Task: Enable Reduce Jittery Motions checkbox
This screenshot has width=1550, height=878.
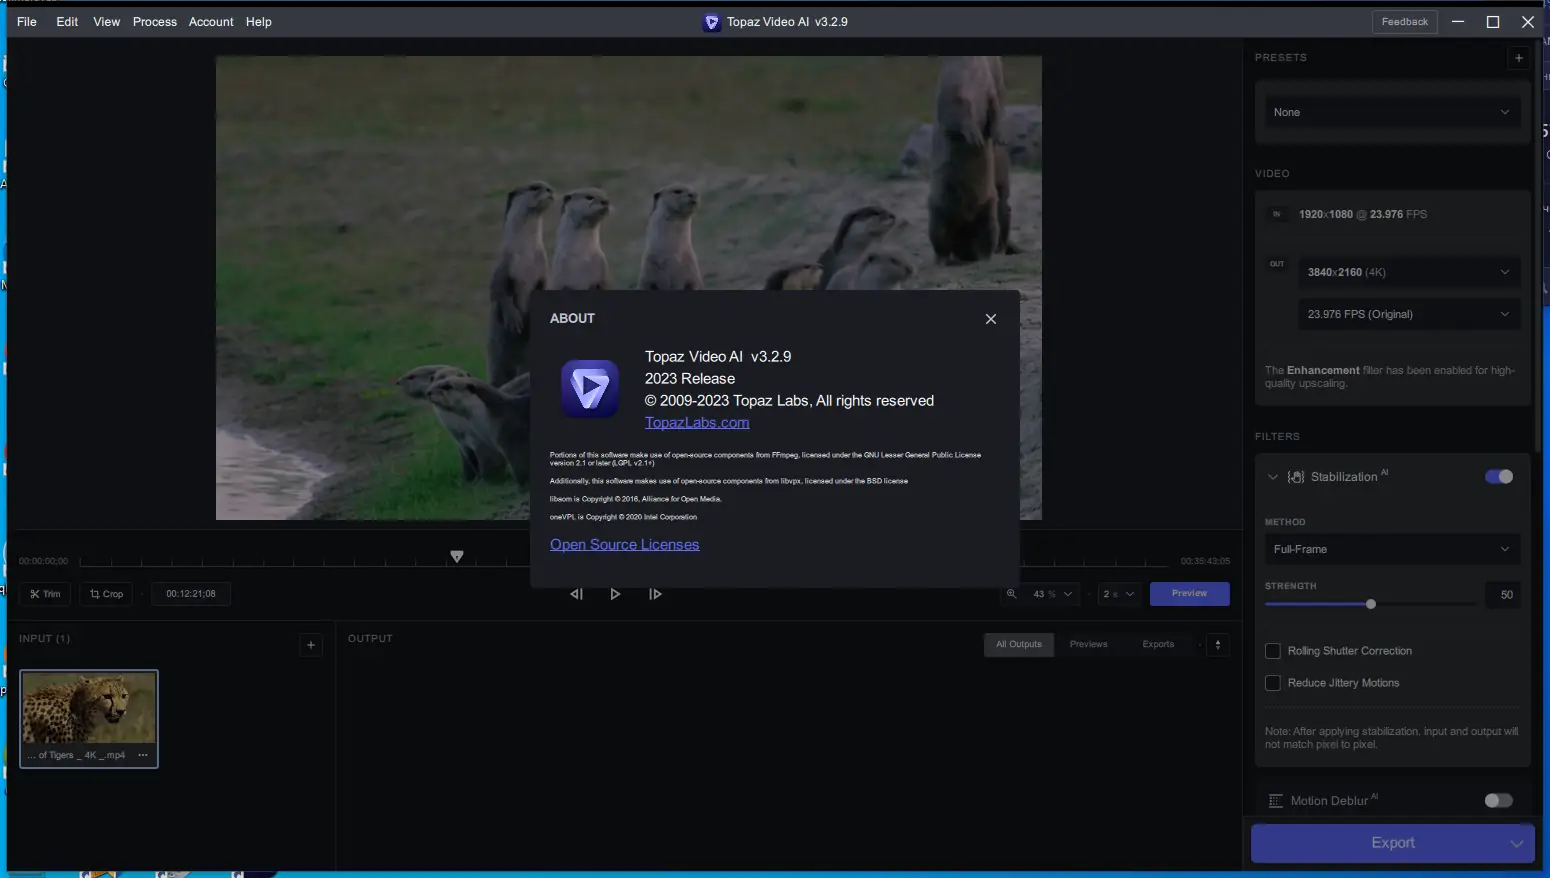Action: click(1273, 683)
